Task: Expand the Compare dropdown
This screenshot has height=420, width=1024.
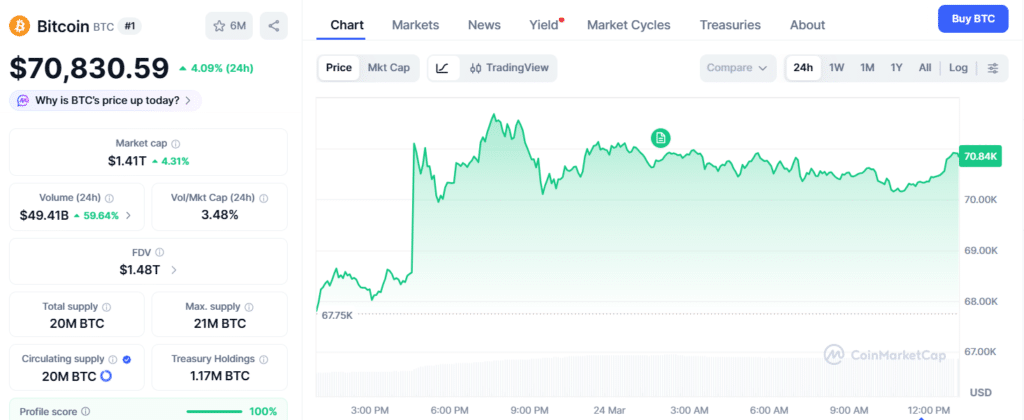Action: (738, 68)
